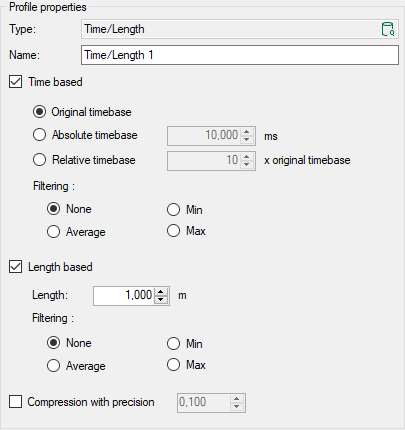
Task: Decrease absolute timebase value with down arrow
Action: tap(247, 140)
